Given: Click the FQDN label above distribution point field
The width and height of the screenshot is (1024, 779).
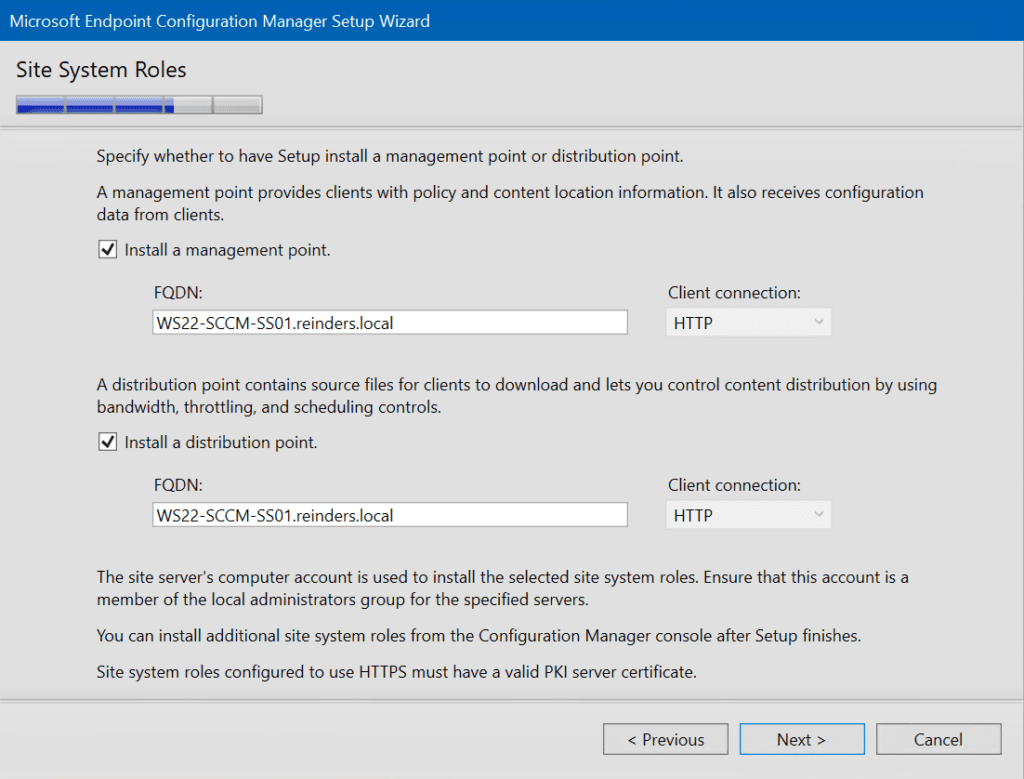Looking at the screenshot, I should coord(178,485).
